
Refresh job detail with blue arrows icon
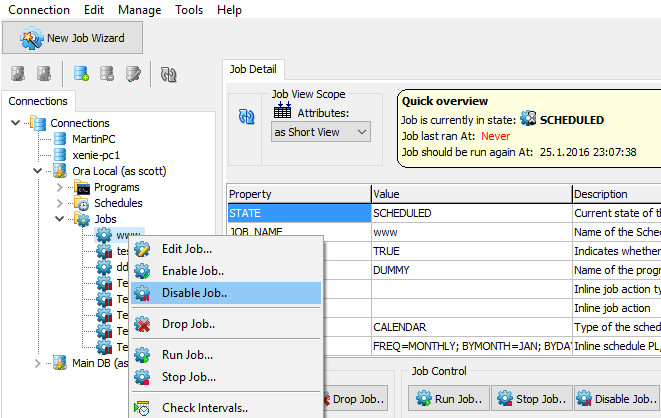(246, 116)
